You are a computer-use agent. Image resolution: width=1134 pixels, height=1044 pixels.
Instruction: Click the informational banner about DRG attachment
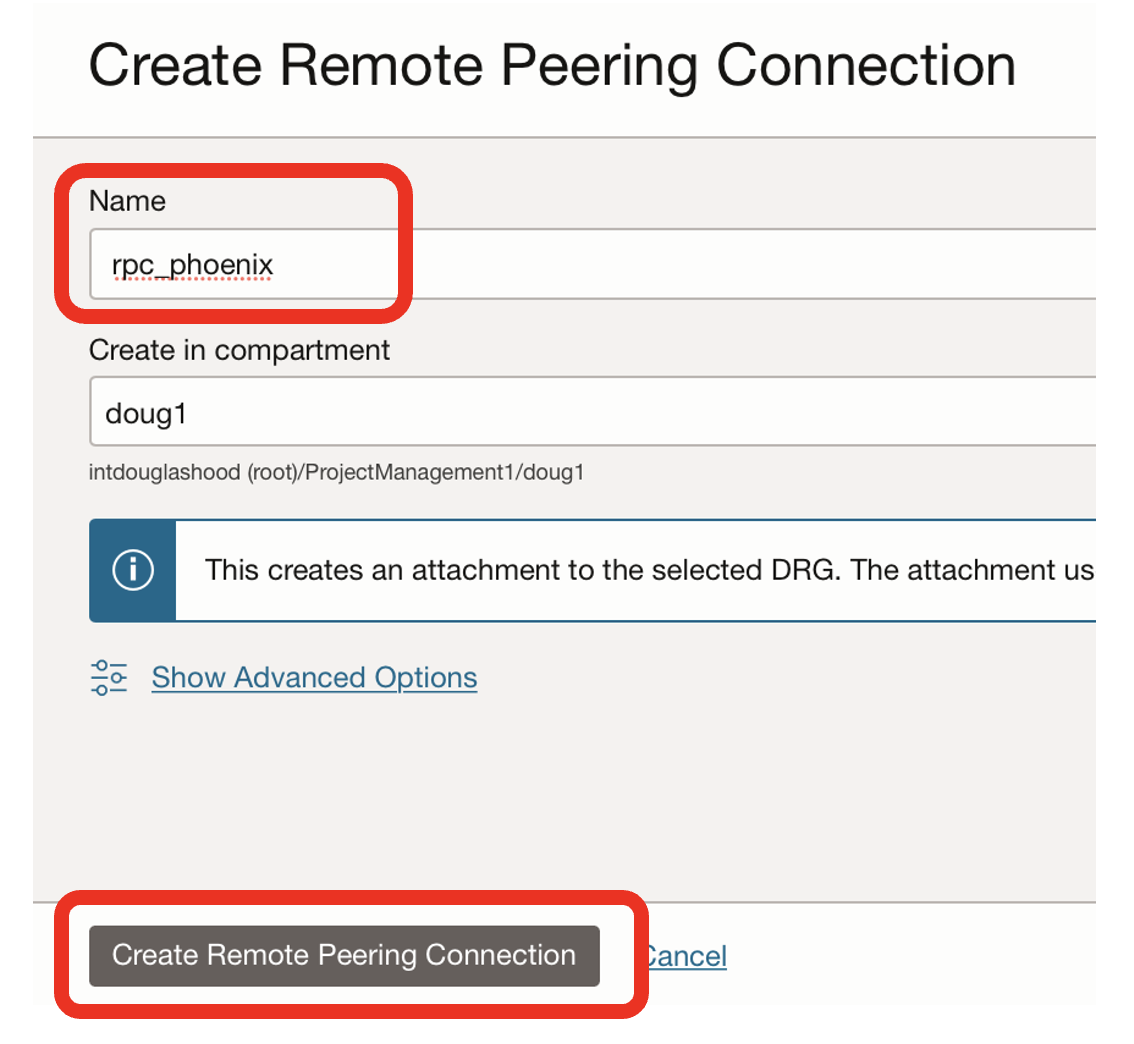(600, 570)
